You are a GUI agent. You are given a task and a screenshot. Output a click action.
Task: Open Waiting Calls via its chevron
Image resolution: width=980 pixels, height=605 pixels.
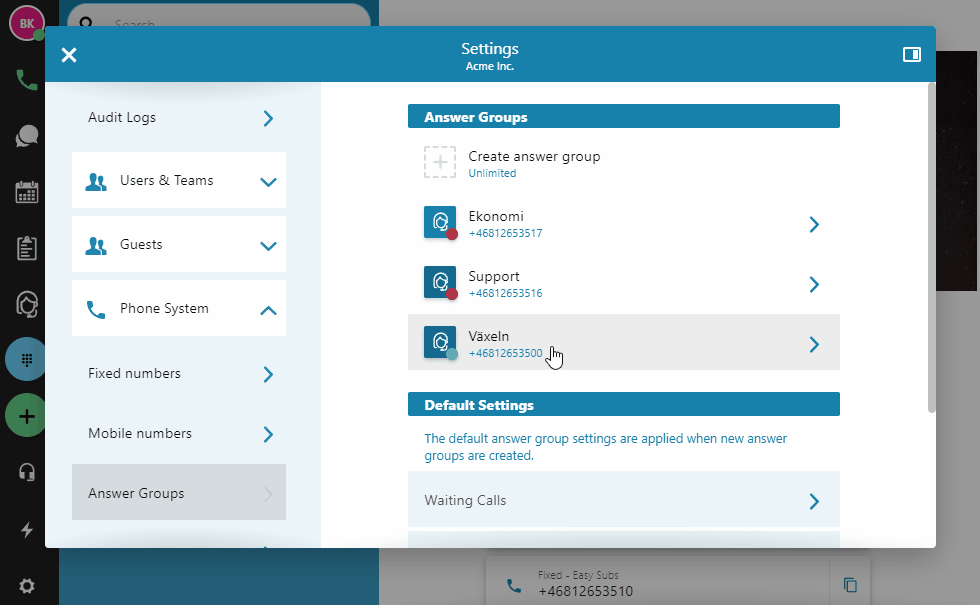click(814, 501)
